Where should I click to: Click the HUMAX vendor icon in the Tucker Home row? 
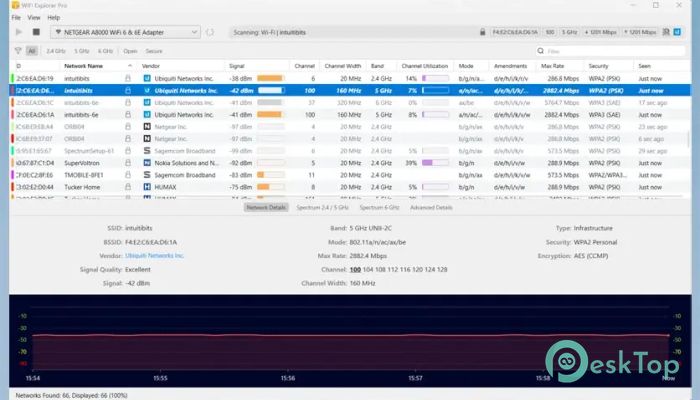point(147,187)
